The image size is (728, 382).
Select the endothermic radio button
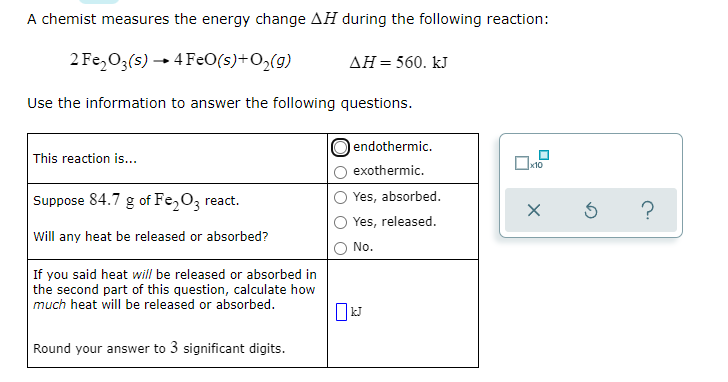[340, 148]
